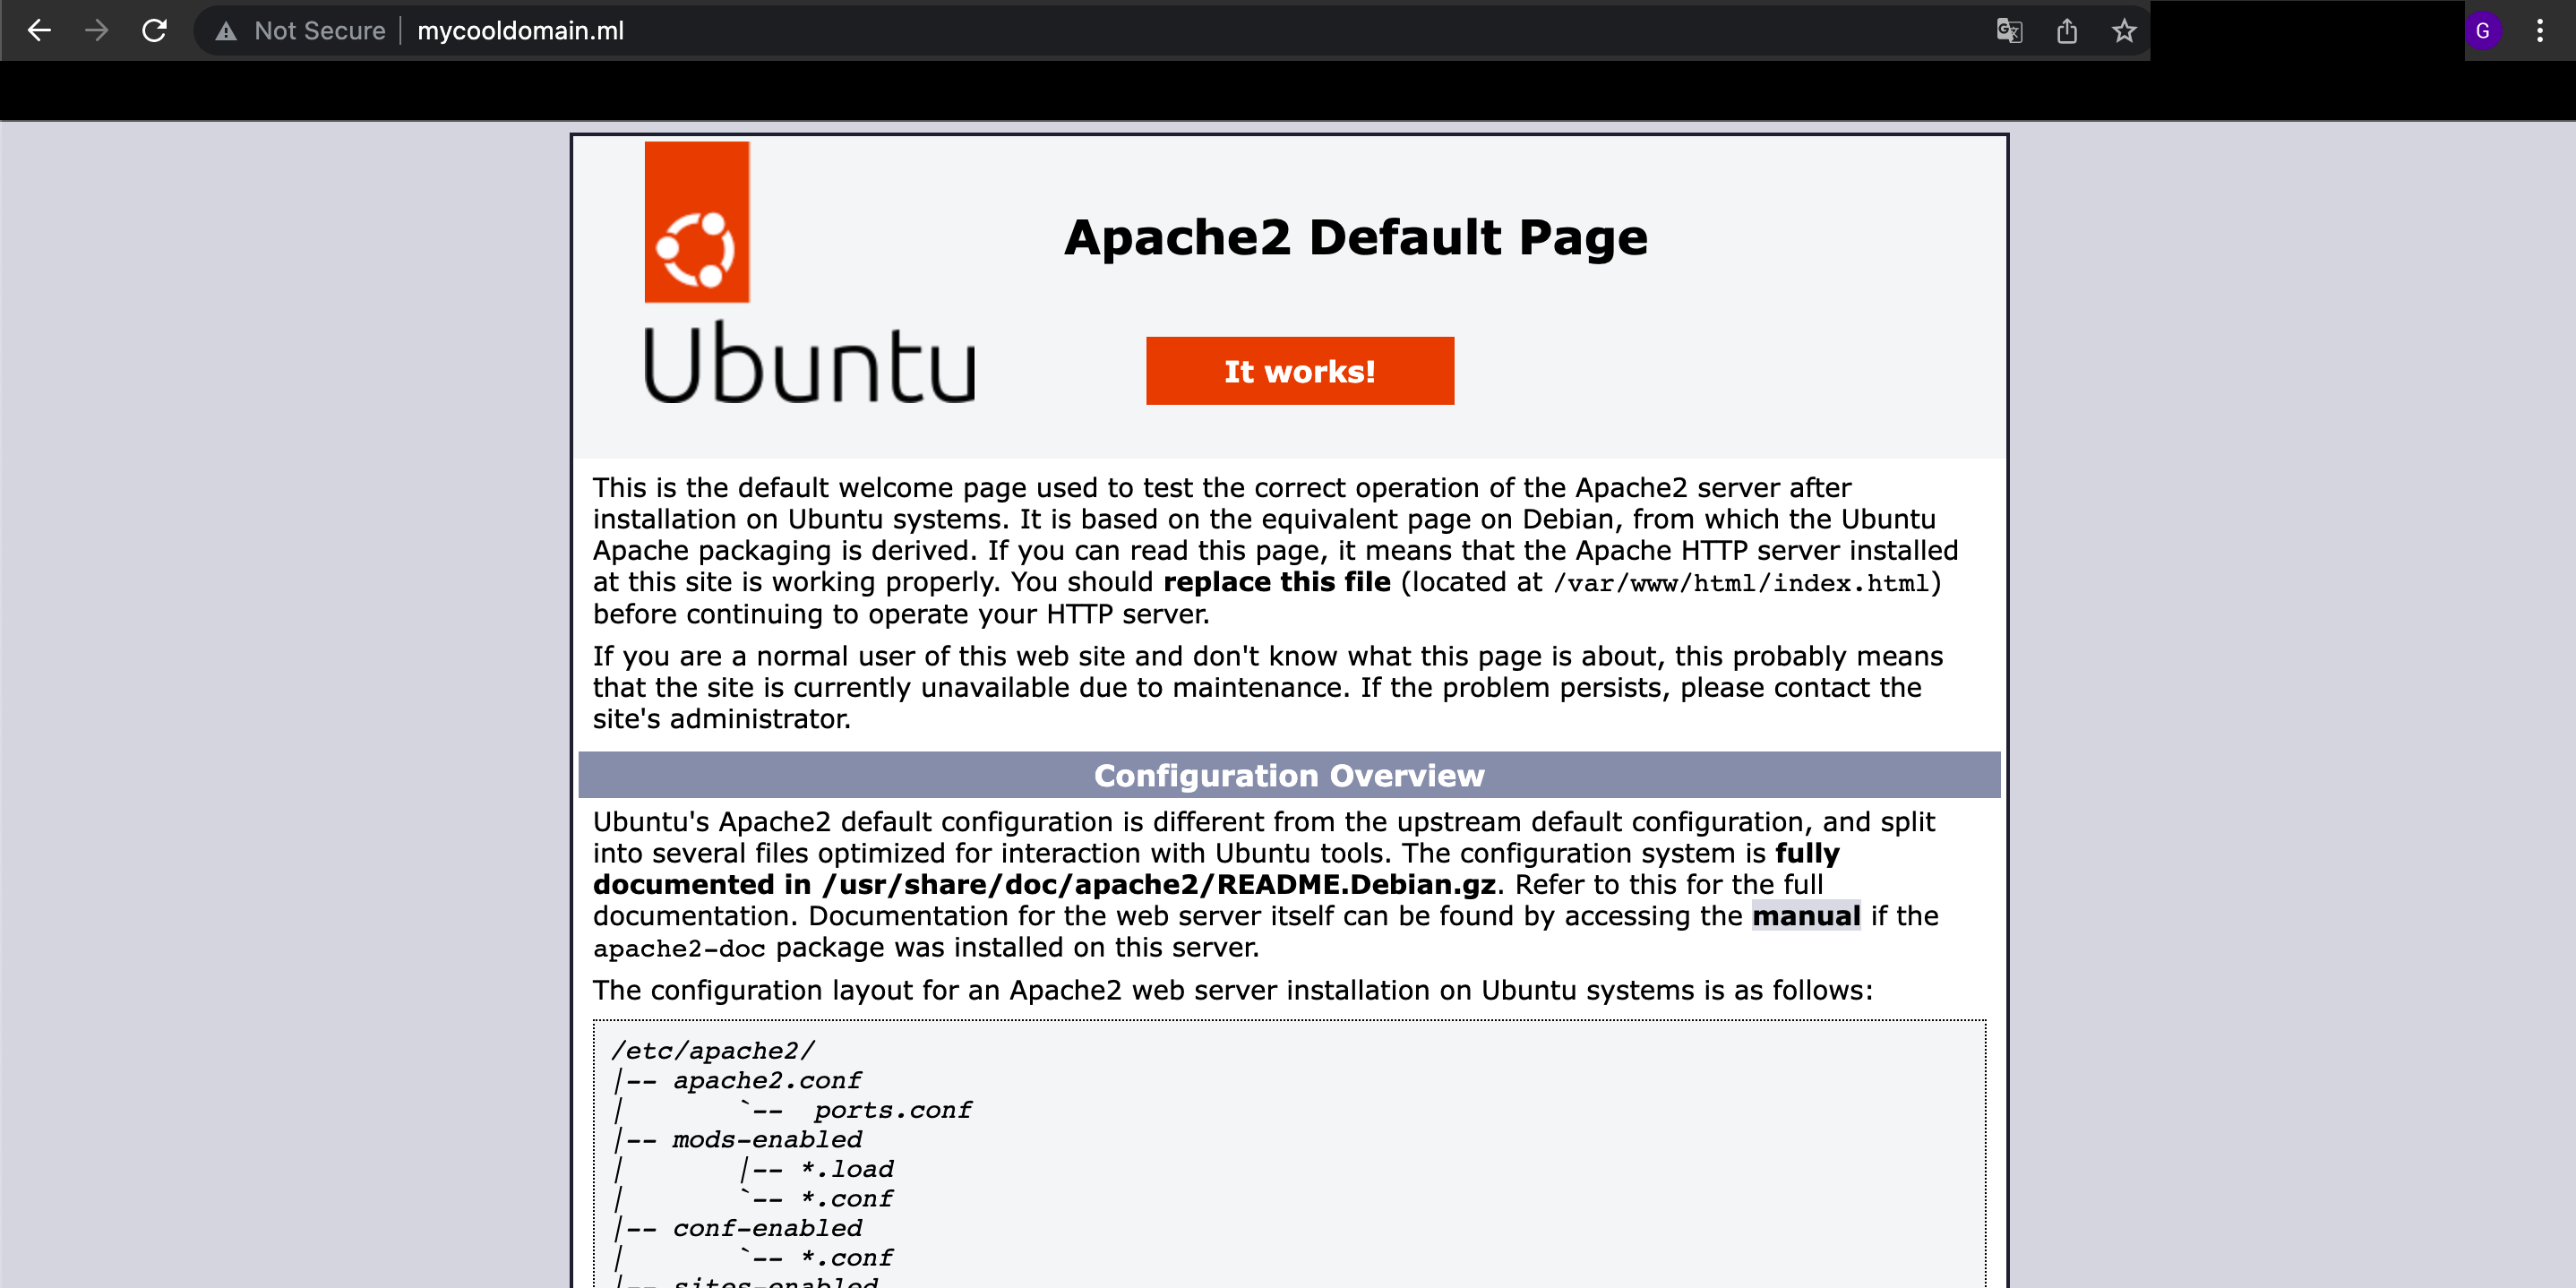Open the translate page icon
Viewport: 2576px width, 1288px height.
coord(2009,31)
